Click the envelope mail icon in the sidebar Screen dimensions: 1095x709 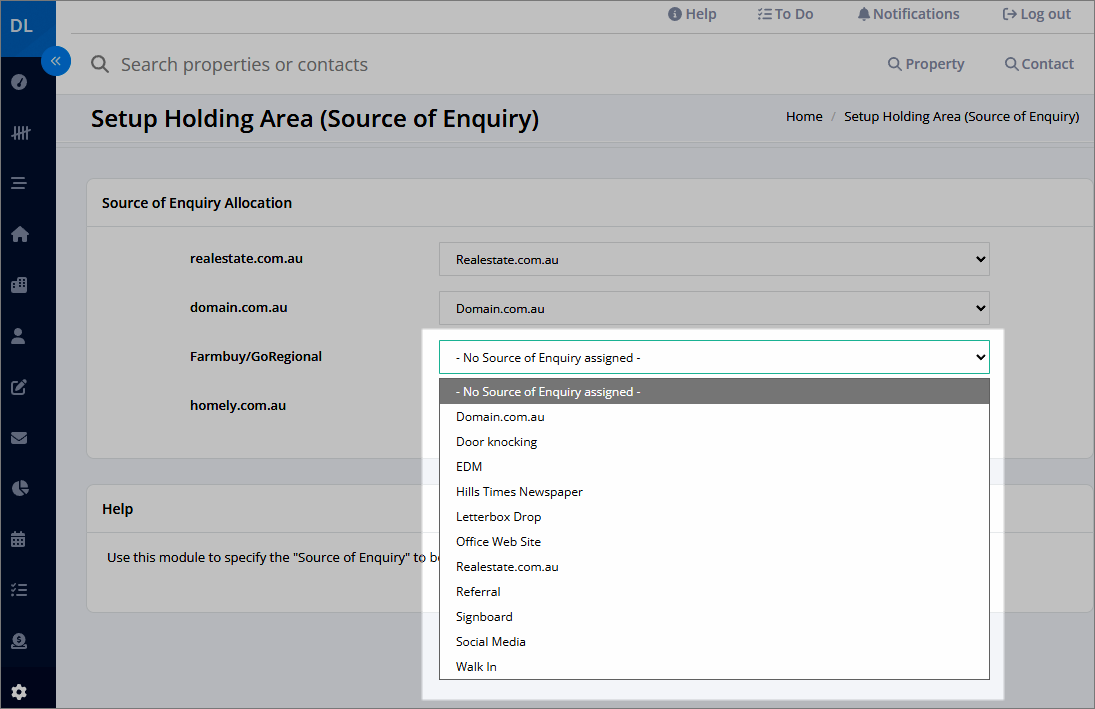tap(19, 438)
